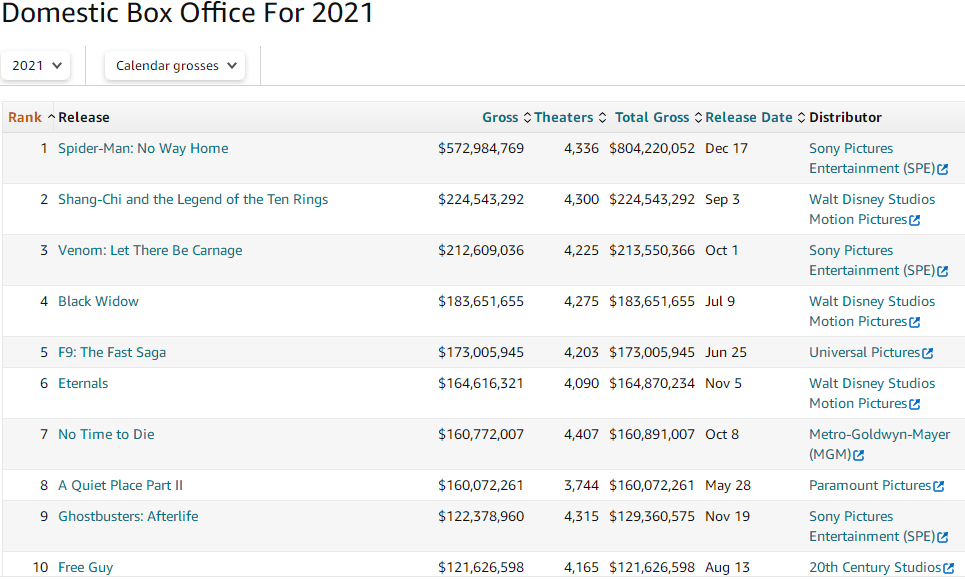Click the Release column header
This screenshot has height=579, width=965.
pos(84,118)
